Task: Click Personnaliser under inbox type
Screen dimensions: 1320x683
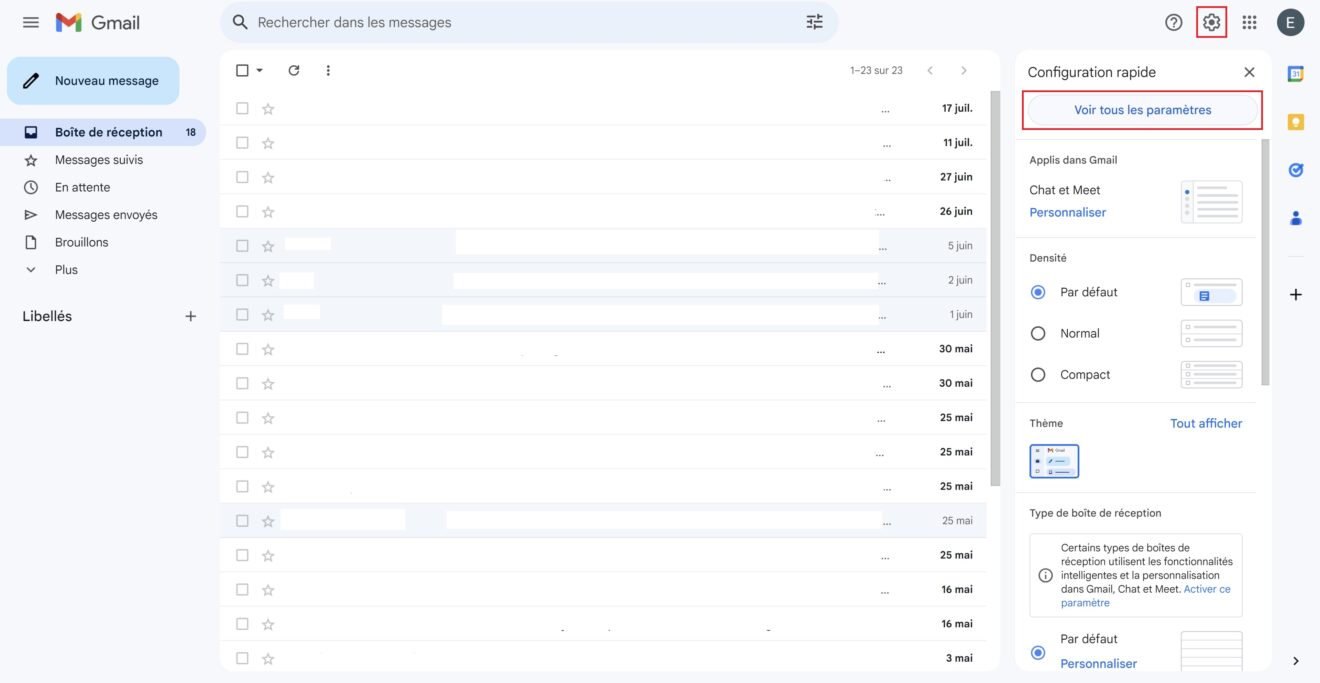Action: (x=1098, y=663)
